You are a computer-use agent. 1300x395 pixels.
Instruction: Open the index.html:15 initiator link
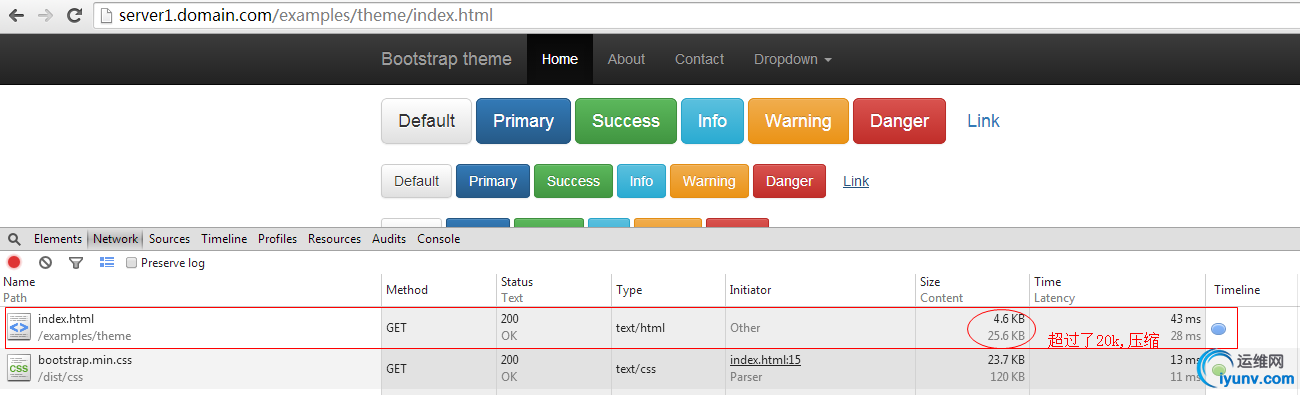click(x=765, y=360)
